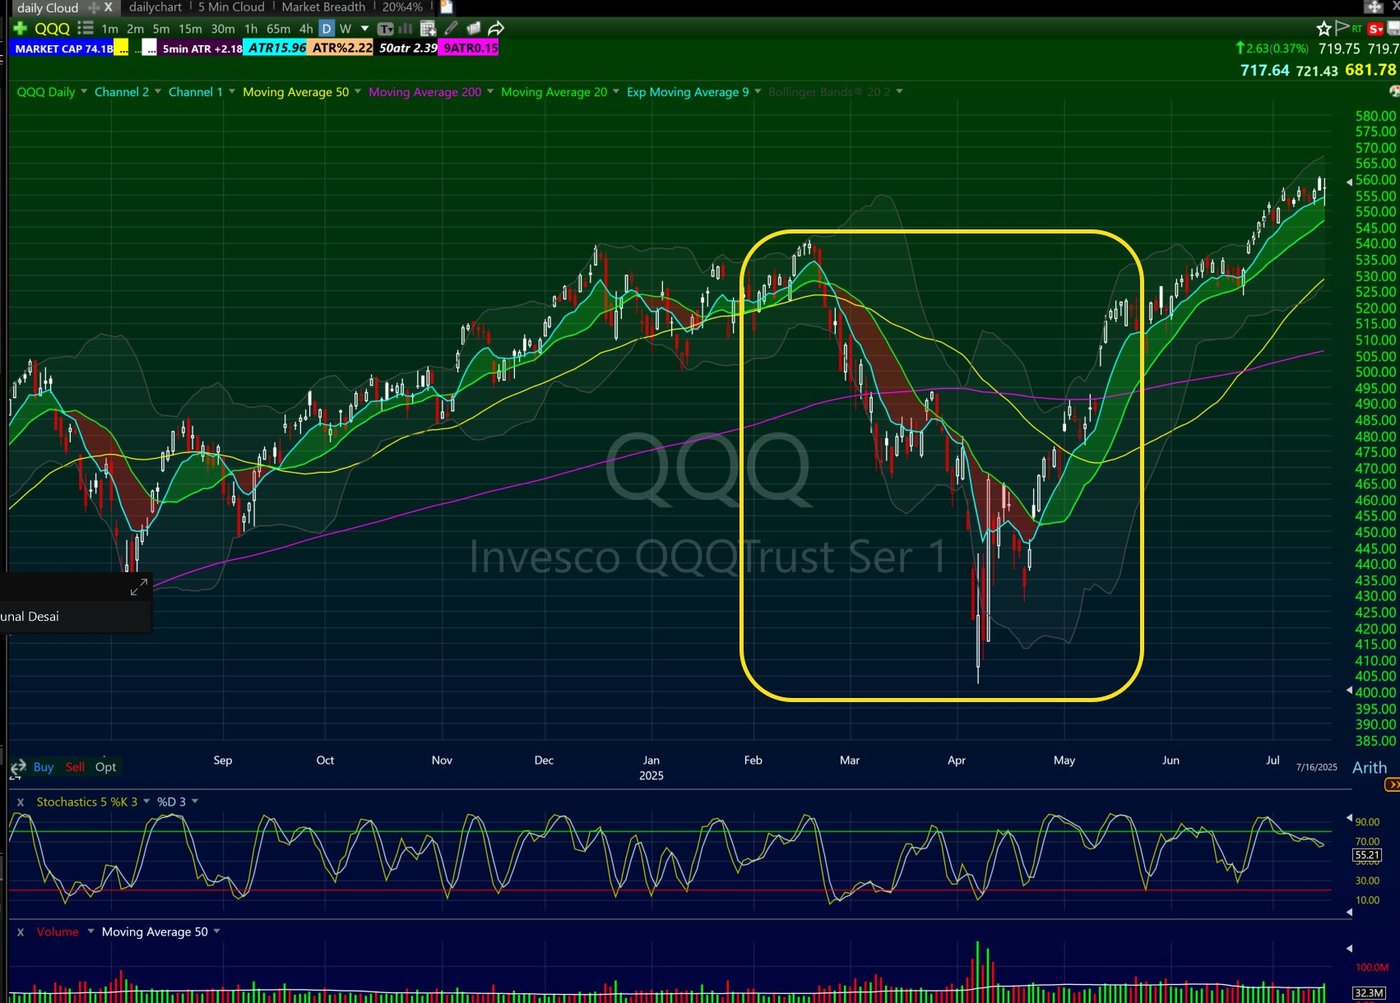1400x1003 pixels.
Task: Select the W weekly timeframe
Action: pyautogui.click(x=345, y=29)
